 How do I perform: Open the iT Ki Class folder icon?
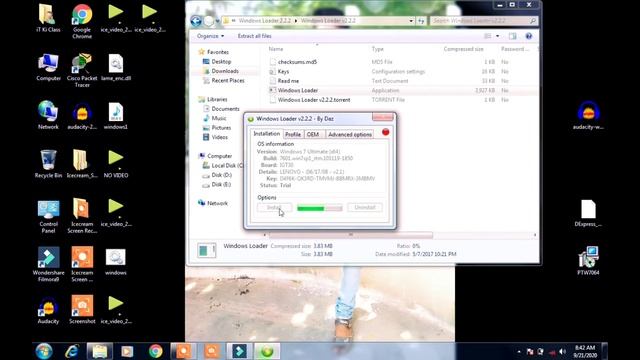point(48,18)
